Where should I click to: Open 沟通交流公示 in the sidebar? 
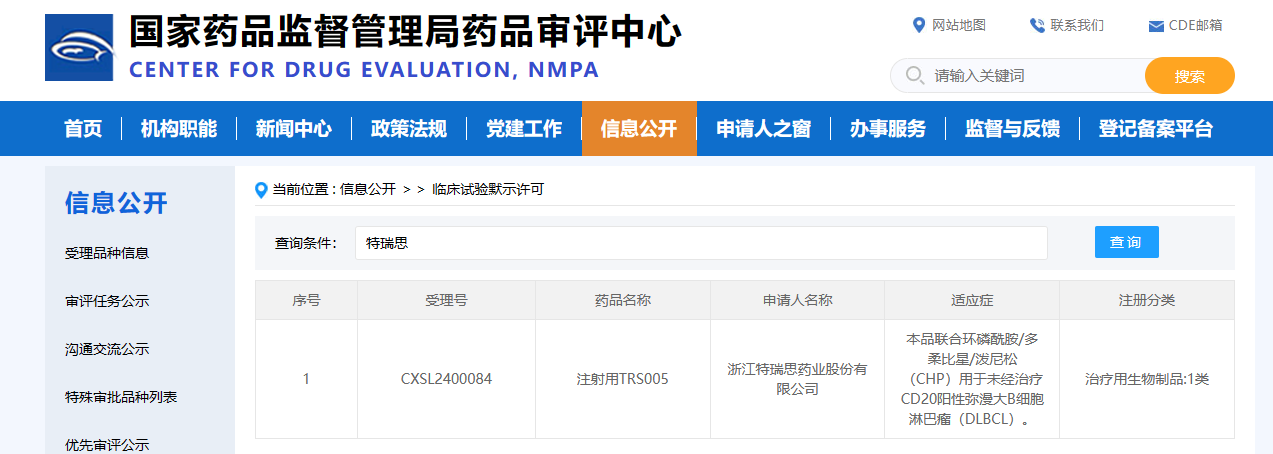point(107,349)
